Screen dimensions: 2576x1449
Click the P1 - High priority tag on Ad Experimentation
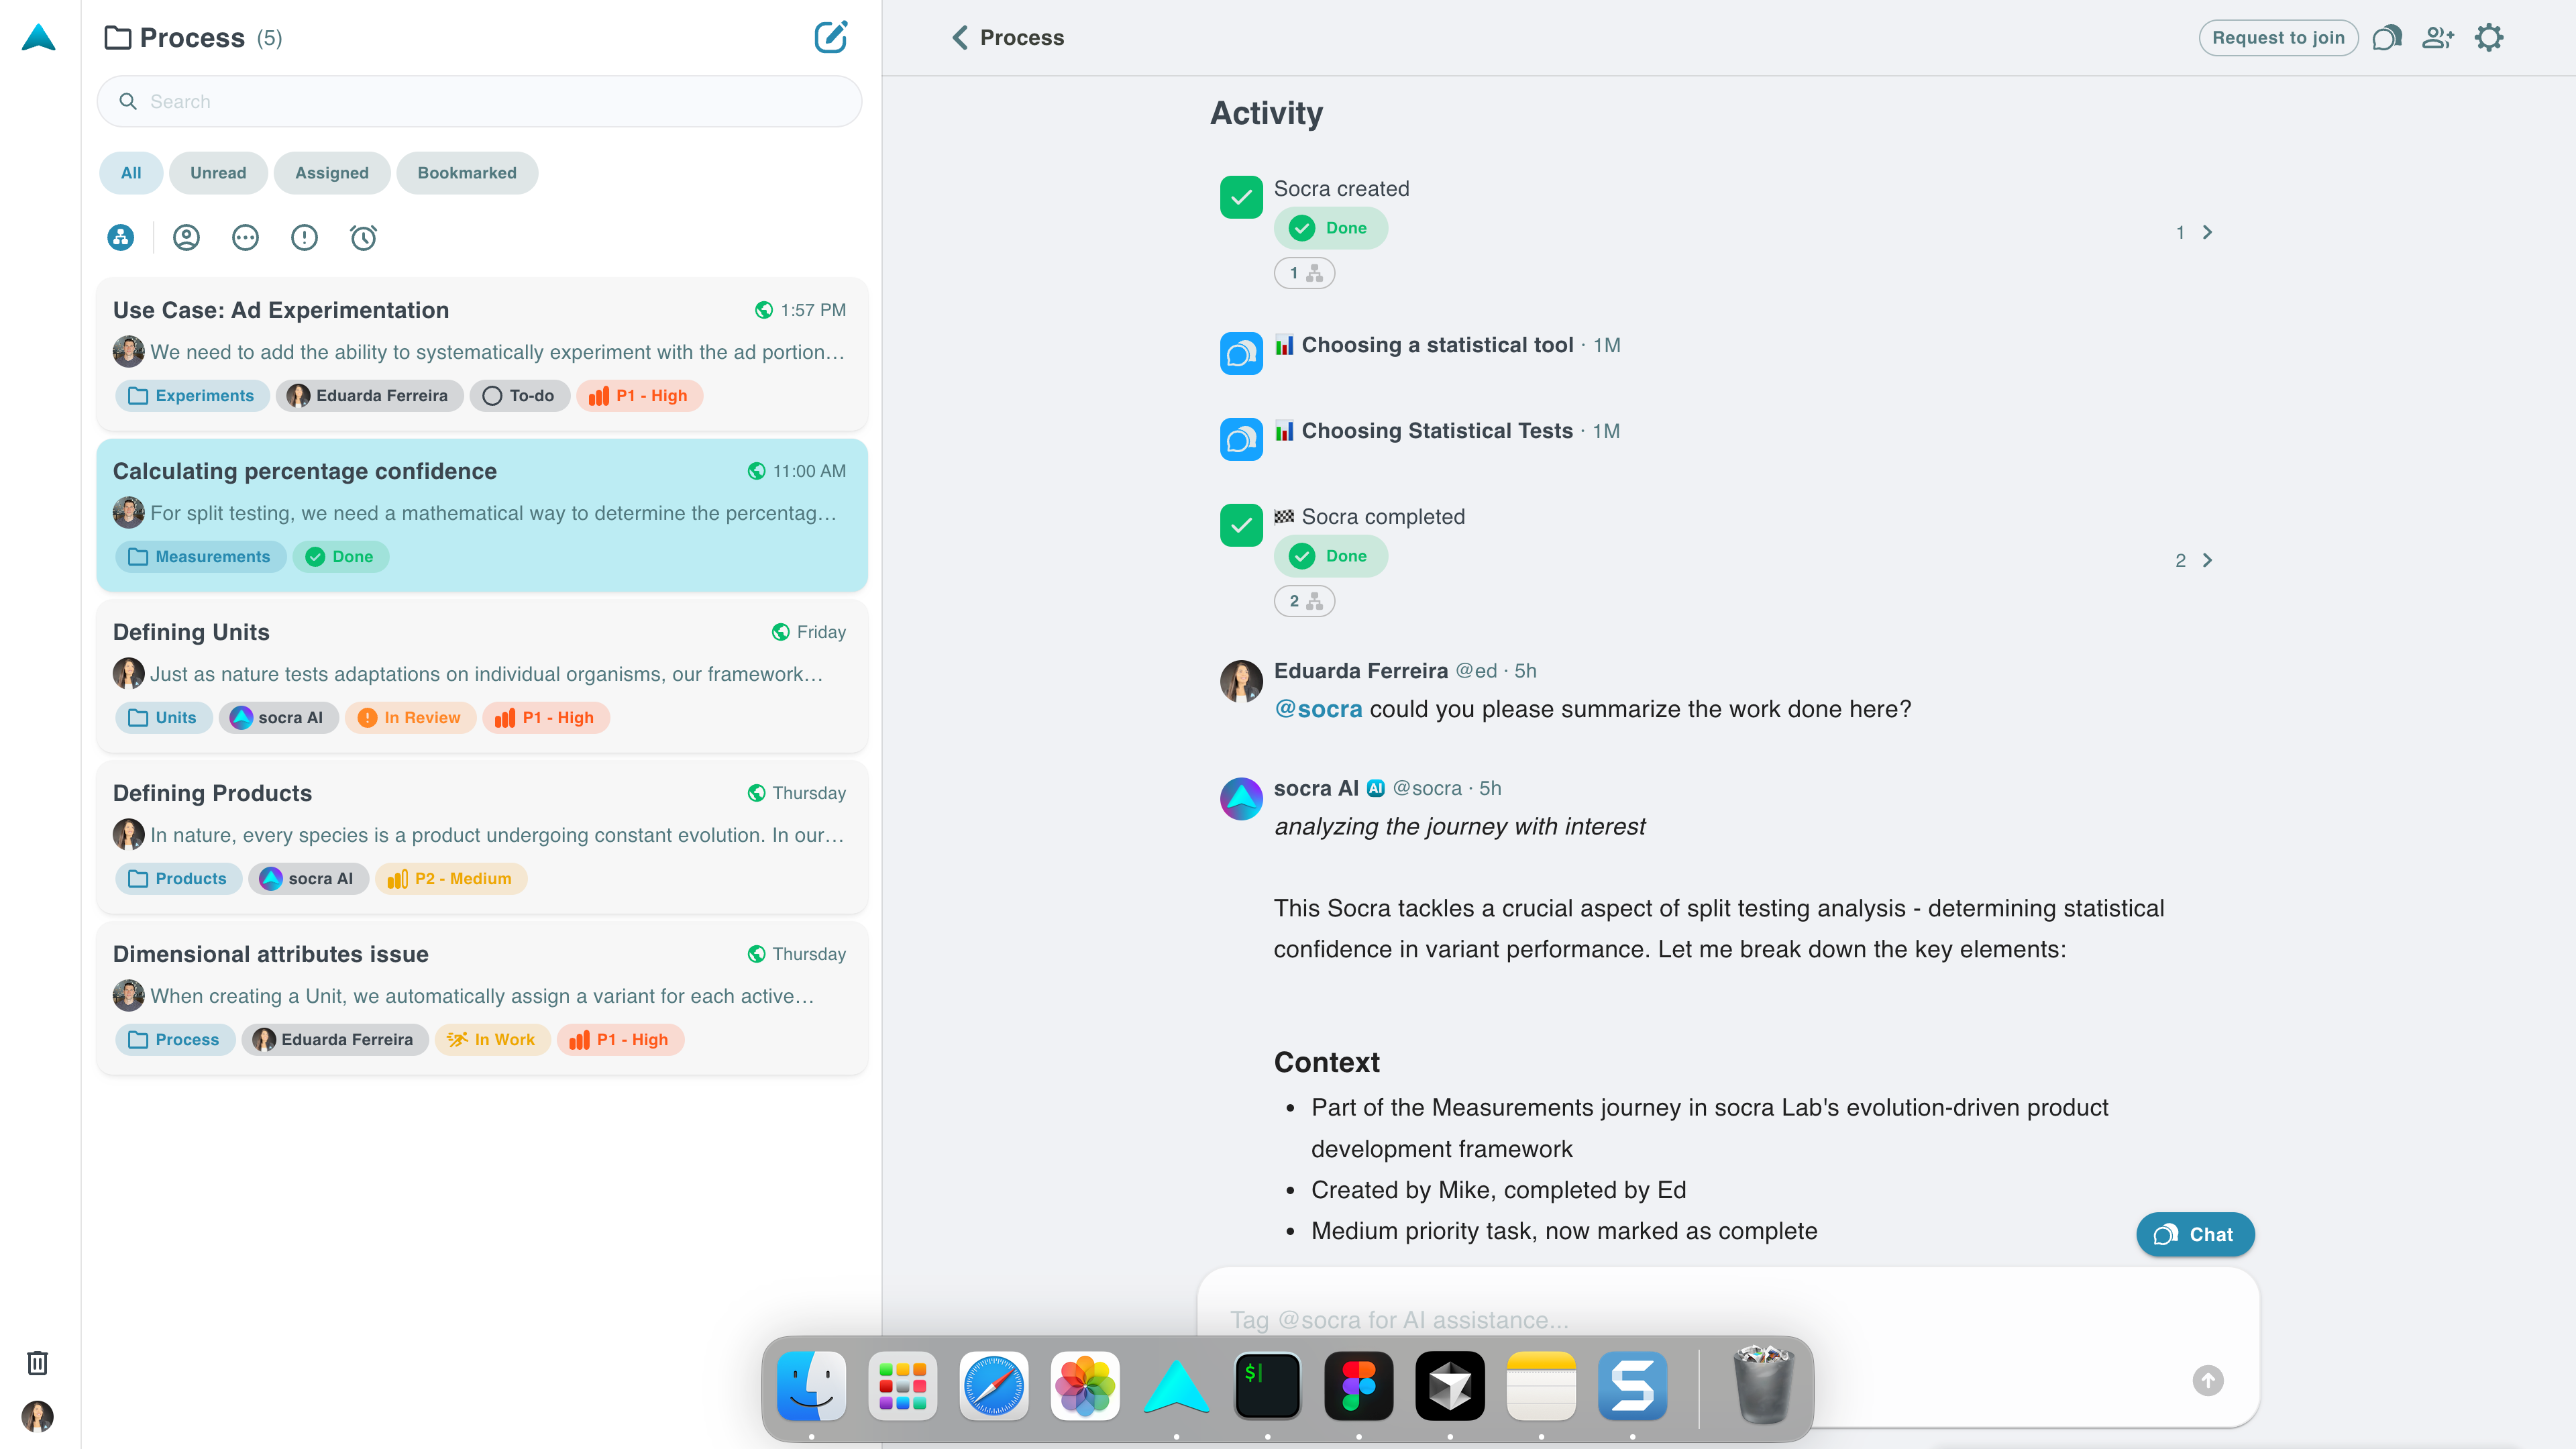pos(639,396)
